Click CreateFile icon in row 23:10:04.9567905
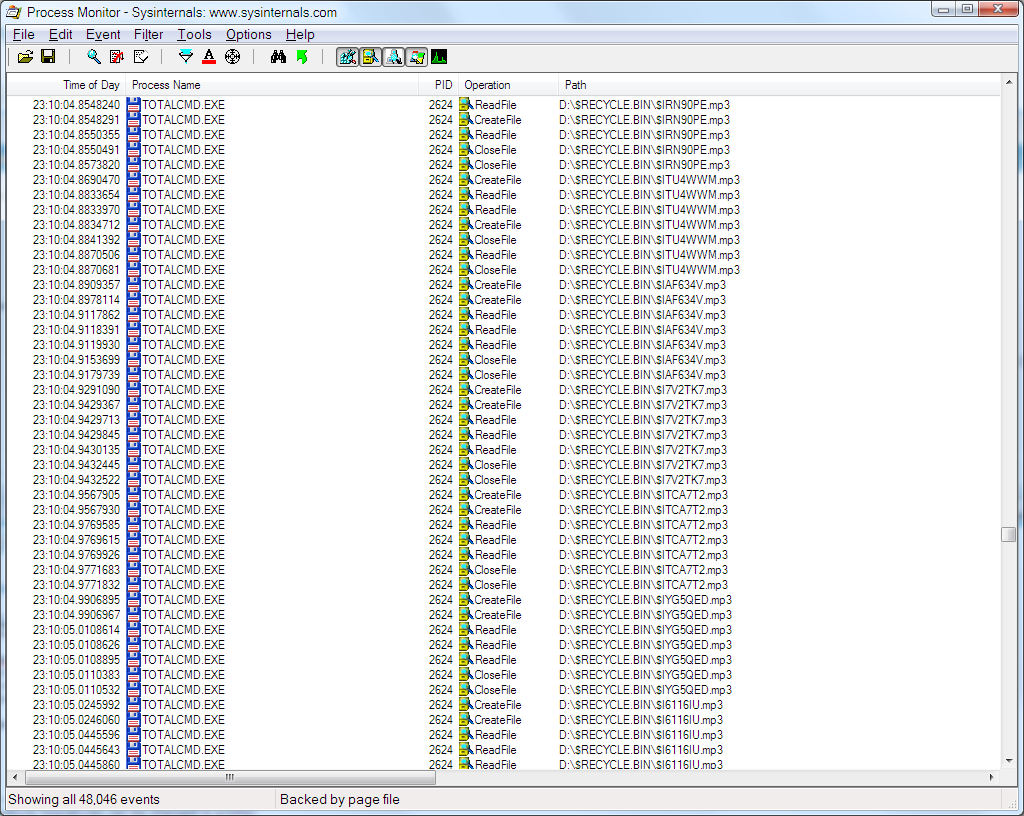 coord(466,495)
